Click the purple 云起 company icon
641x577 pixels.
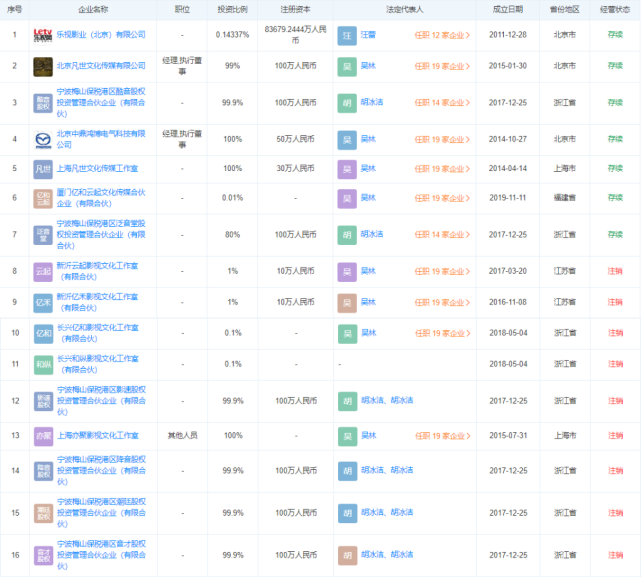click(x=43, y=271)
